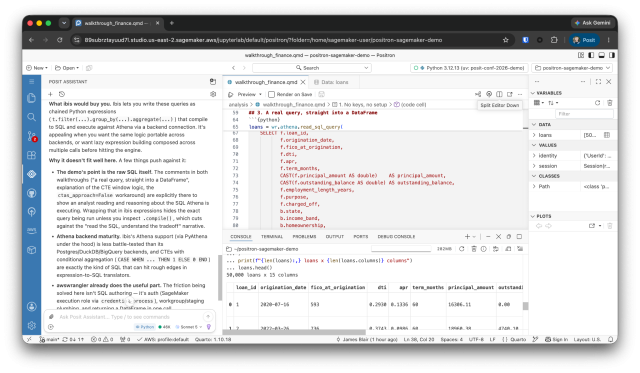Open the notifications bell in status bar
The image size is (640, 373).
pyautogui.click(x=611, y=339)
